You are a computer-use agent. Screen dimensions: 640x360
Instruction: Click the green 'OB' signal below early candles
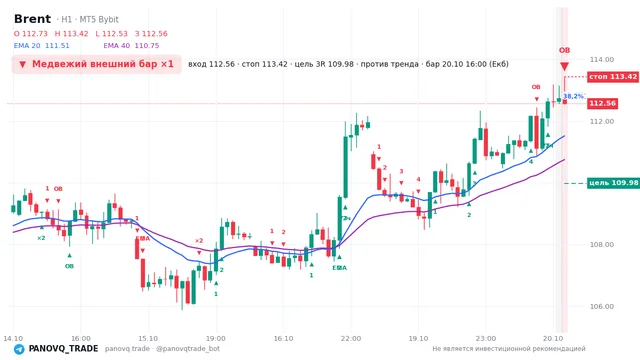(x=69, y=266)
